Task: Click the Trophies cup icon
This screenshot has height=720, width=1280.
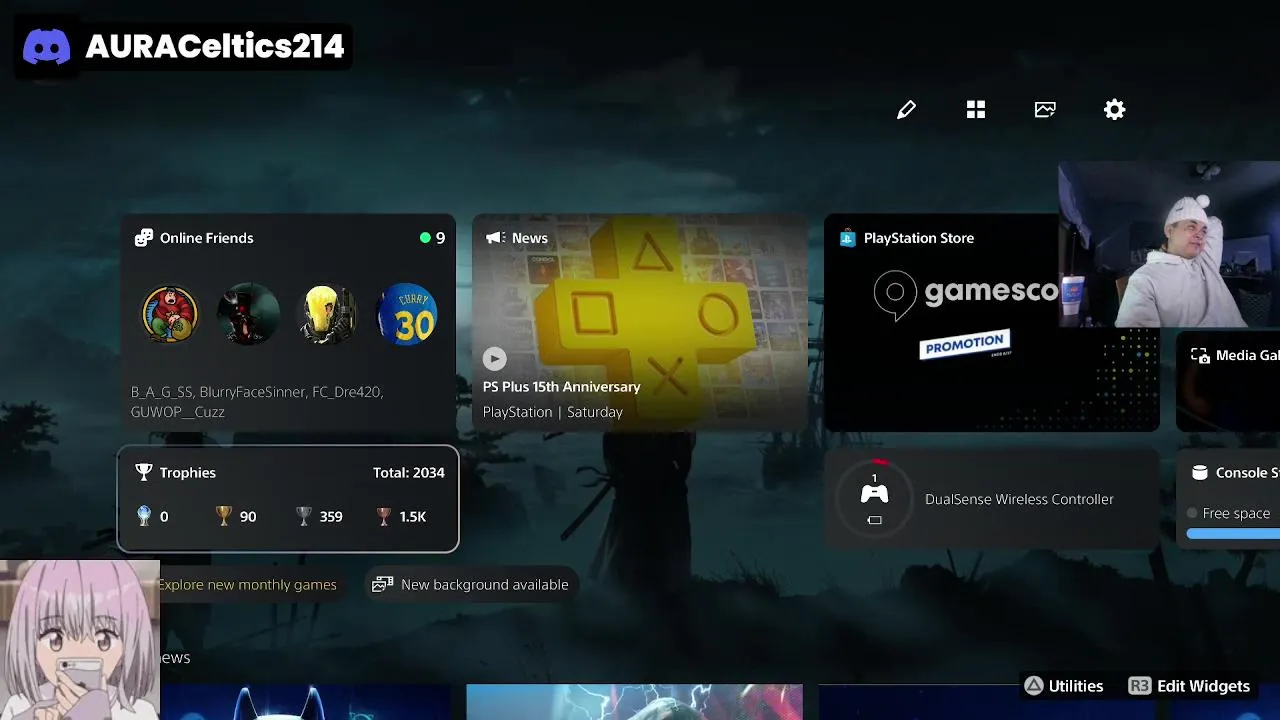Action: (144, 472)
